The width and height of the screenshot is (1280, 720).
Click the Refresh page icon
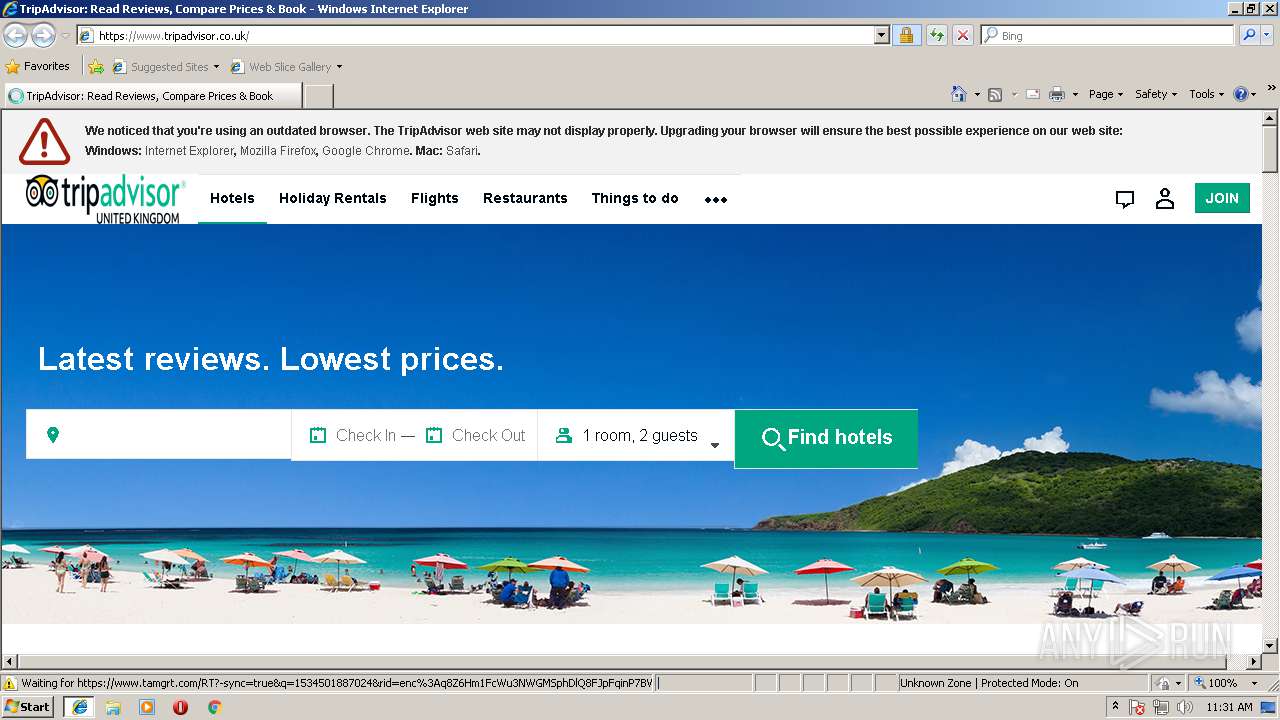coord(936,35)
